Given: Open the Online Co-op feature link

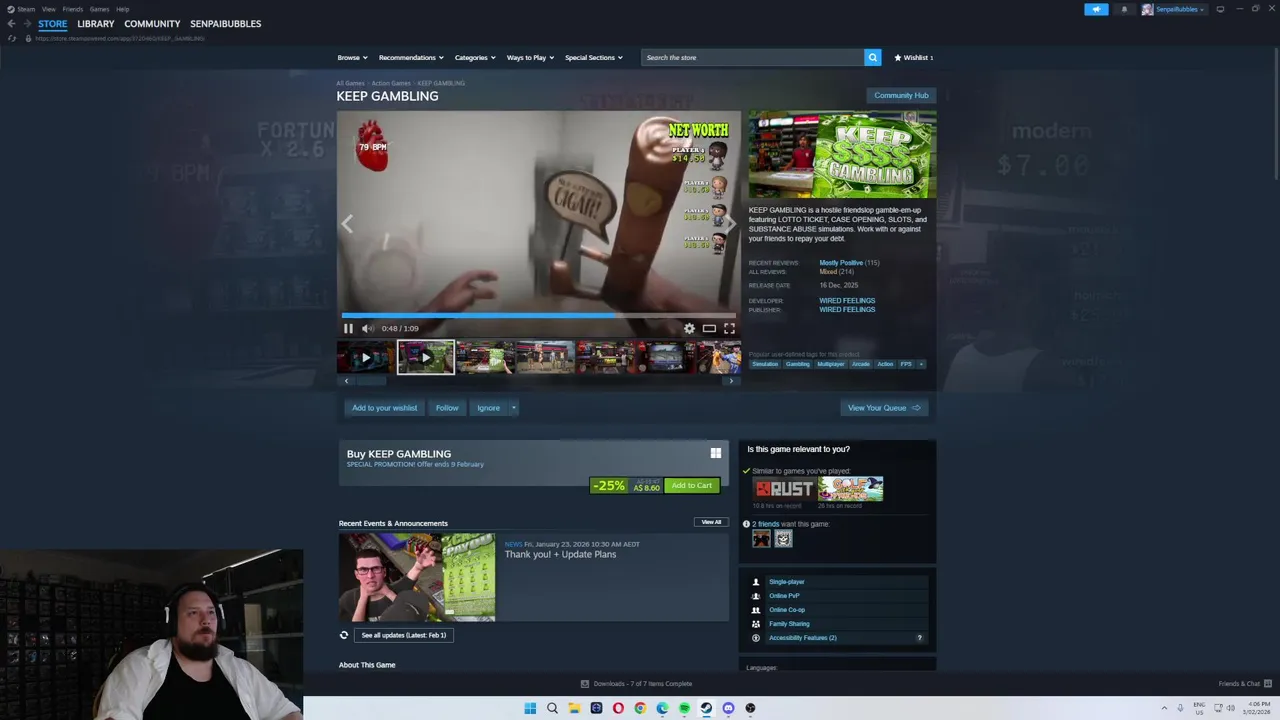Looking at the screenshot, I should (787, 610).
